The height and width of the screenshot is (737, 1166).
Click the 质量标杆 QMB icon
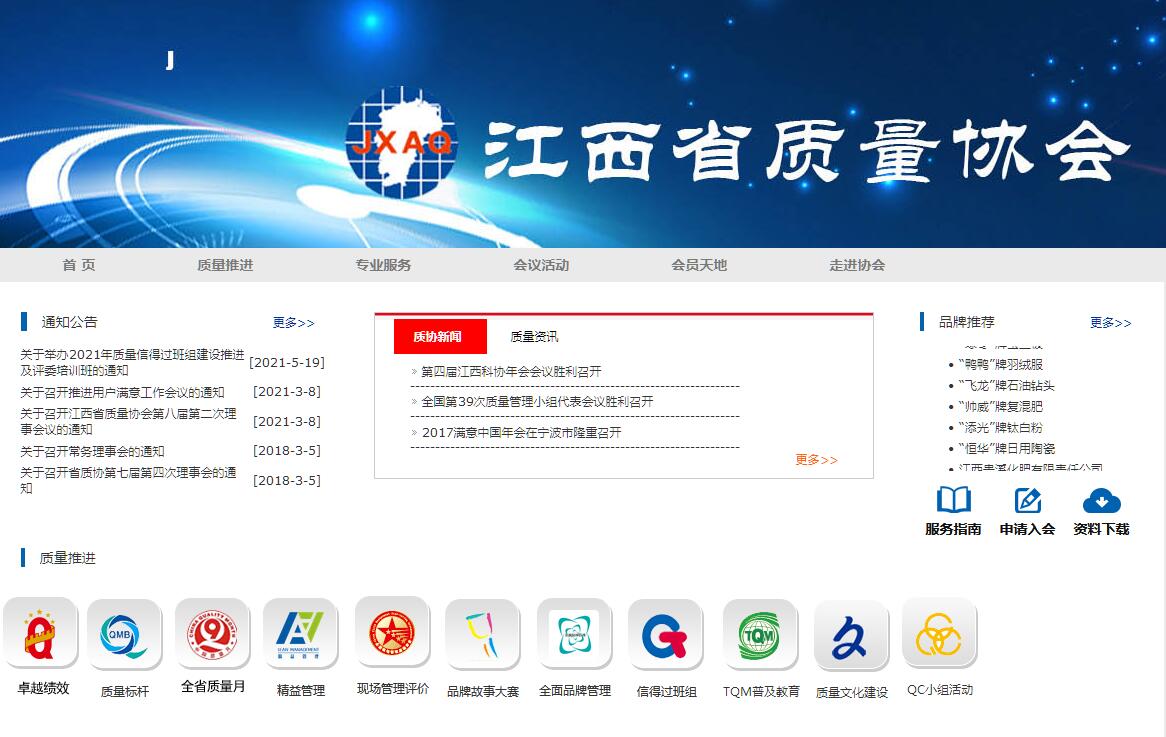(124, 635)
